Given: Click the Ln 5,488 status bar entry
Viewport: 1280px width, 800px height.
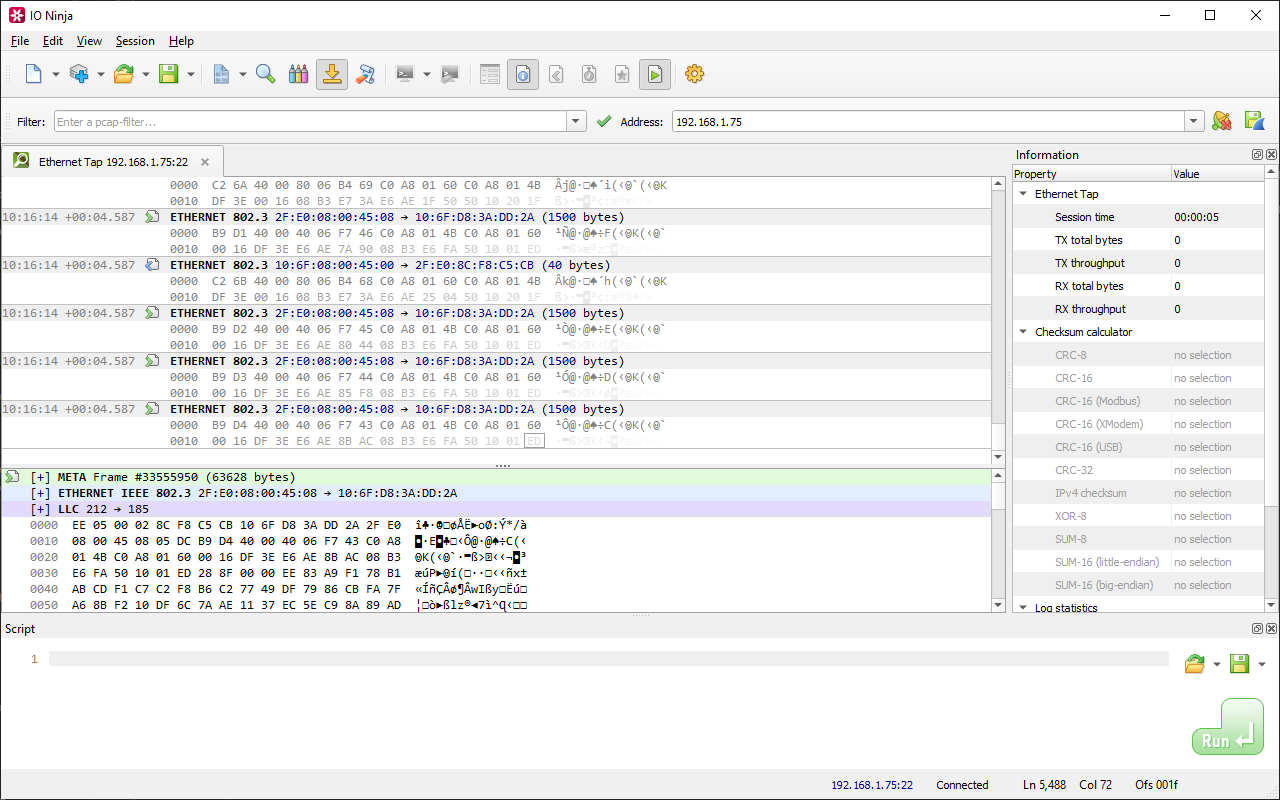Looking at the screenshot, I should (x=1045, y=785).
